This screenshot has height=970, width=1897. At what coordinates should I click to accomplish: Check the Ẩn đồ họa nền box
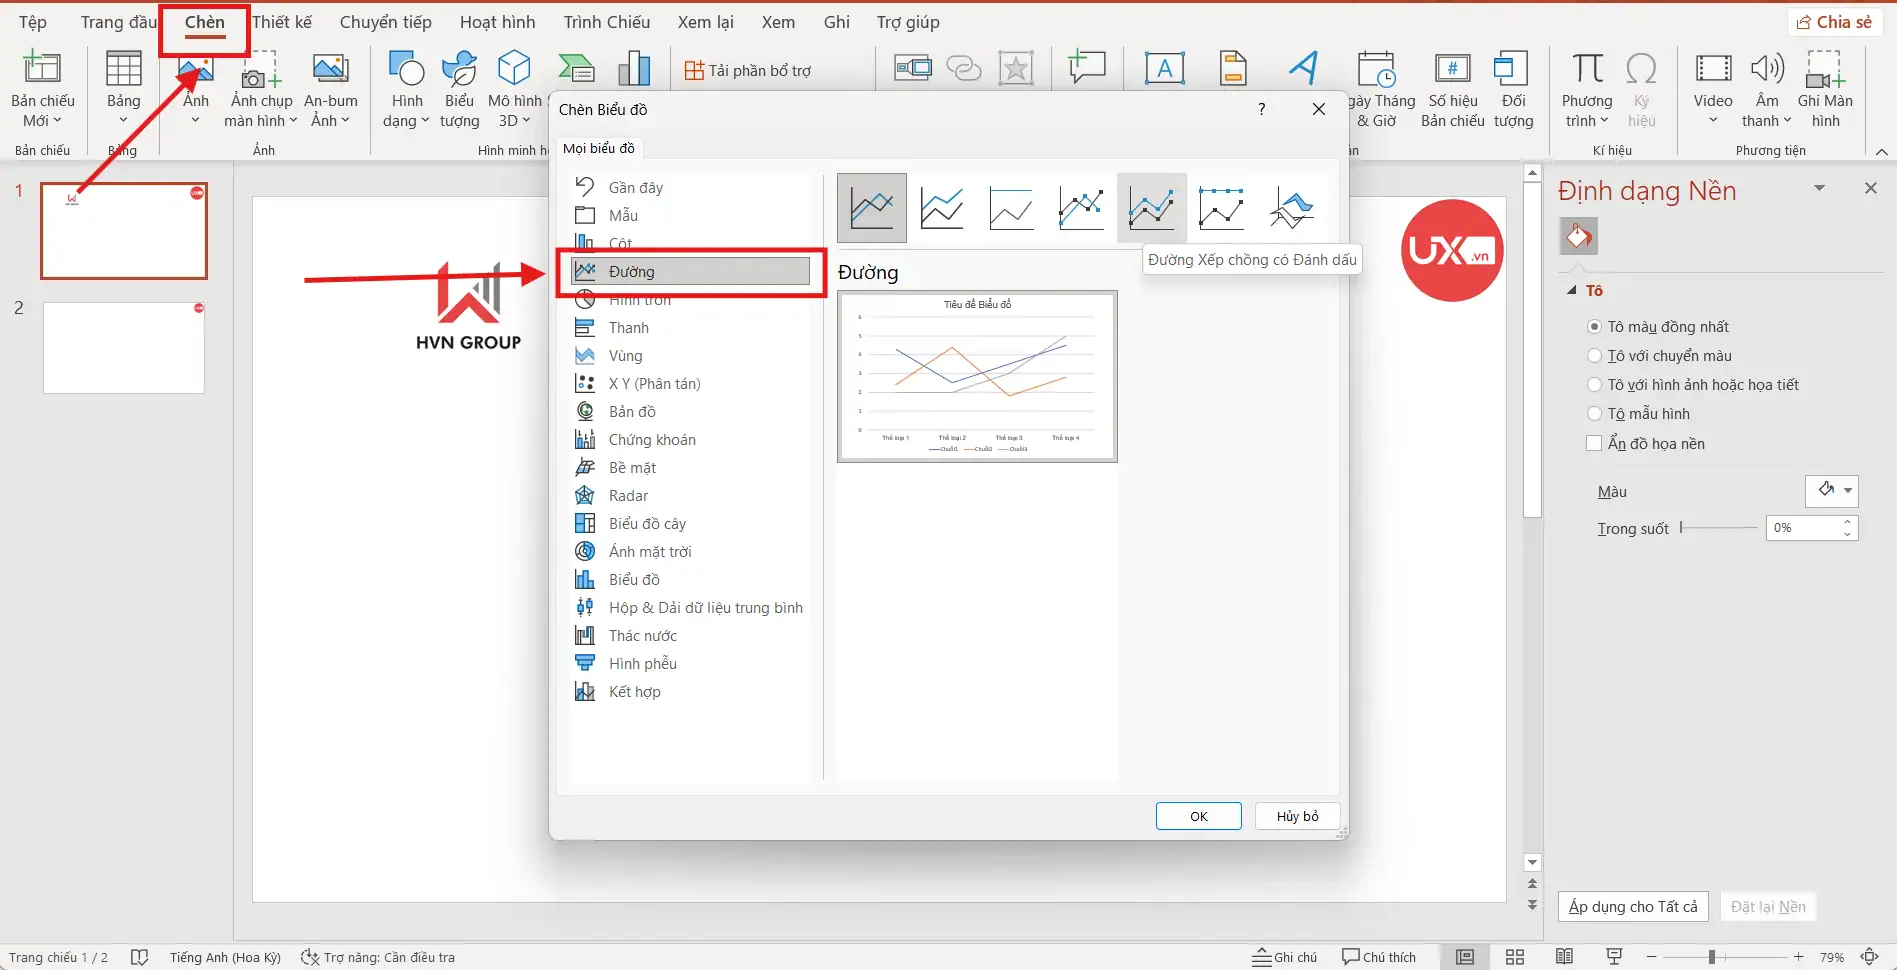(1594, 444)
